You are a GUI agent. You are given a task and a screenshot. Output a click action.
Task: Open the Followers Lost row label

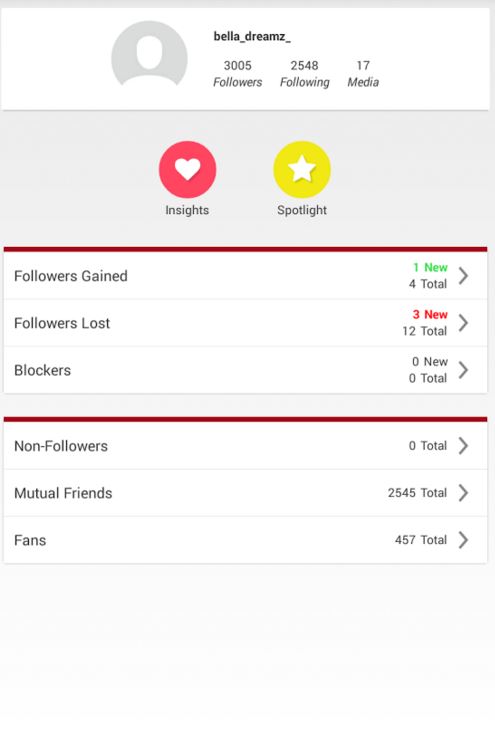[62, 323]
